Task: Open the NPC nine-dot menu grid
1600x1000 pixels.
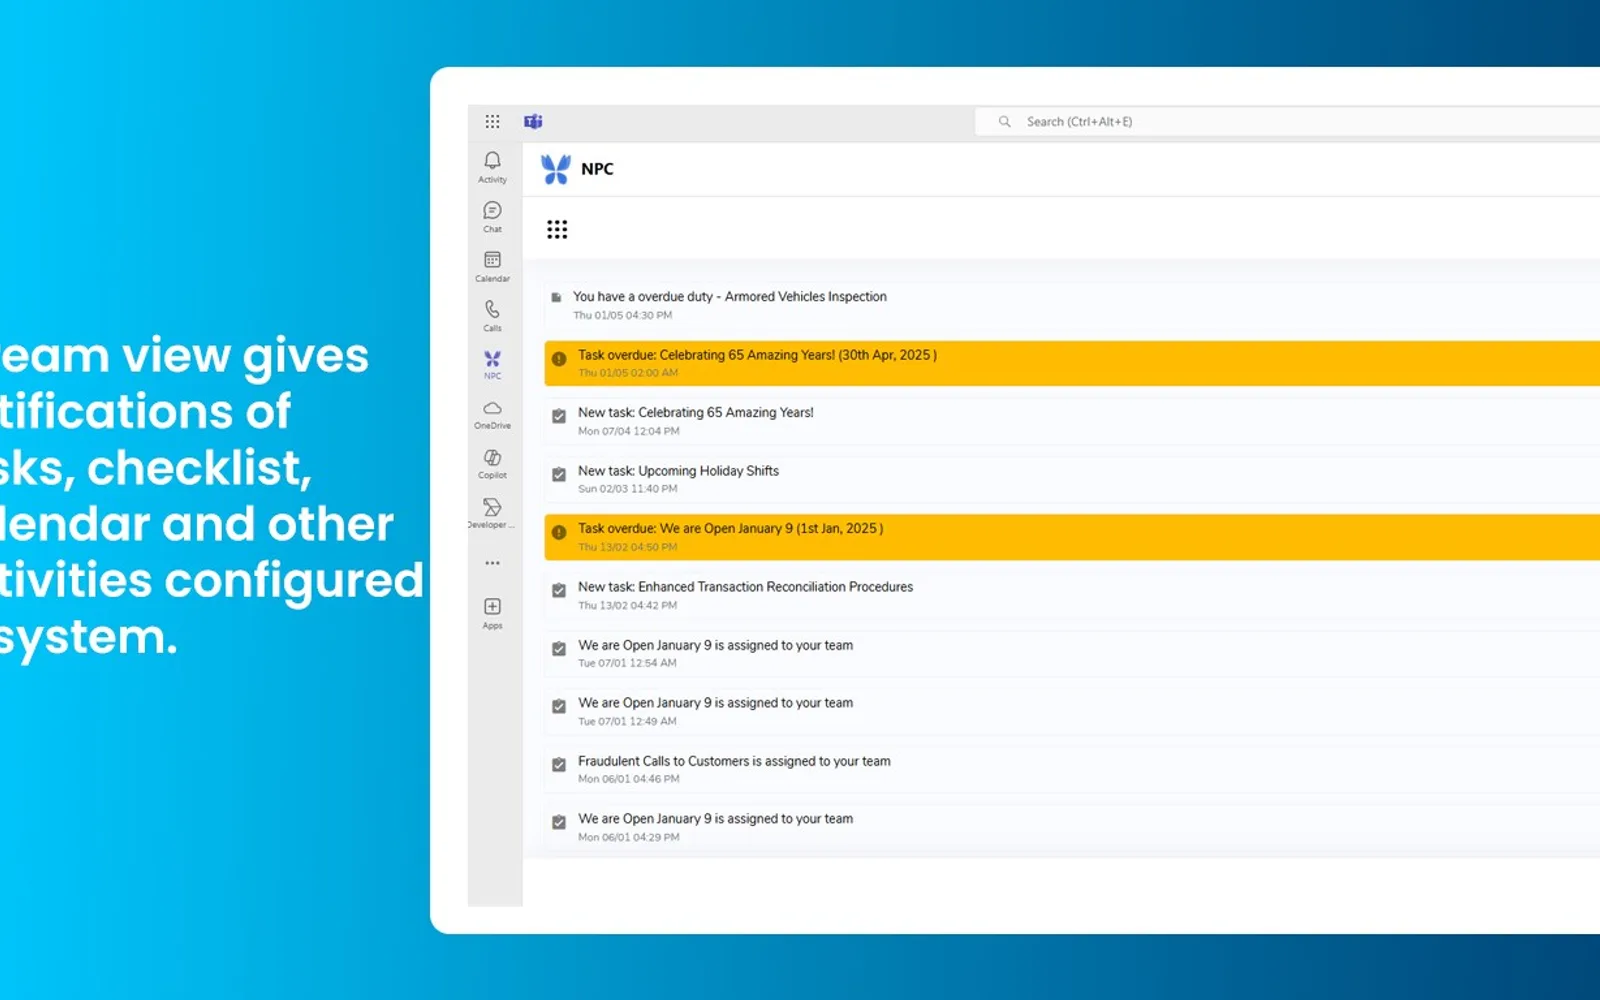Action: point(557,230)
